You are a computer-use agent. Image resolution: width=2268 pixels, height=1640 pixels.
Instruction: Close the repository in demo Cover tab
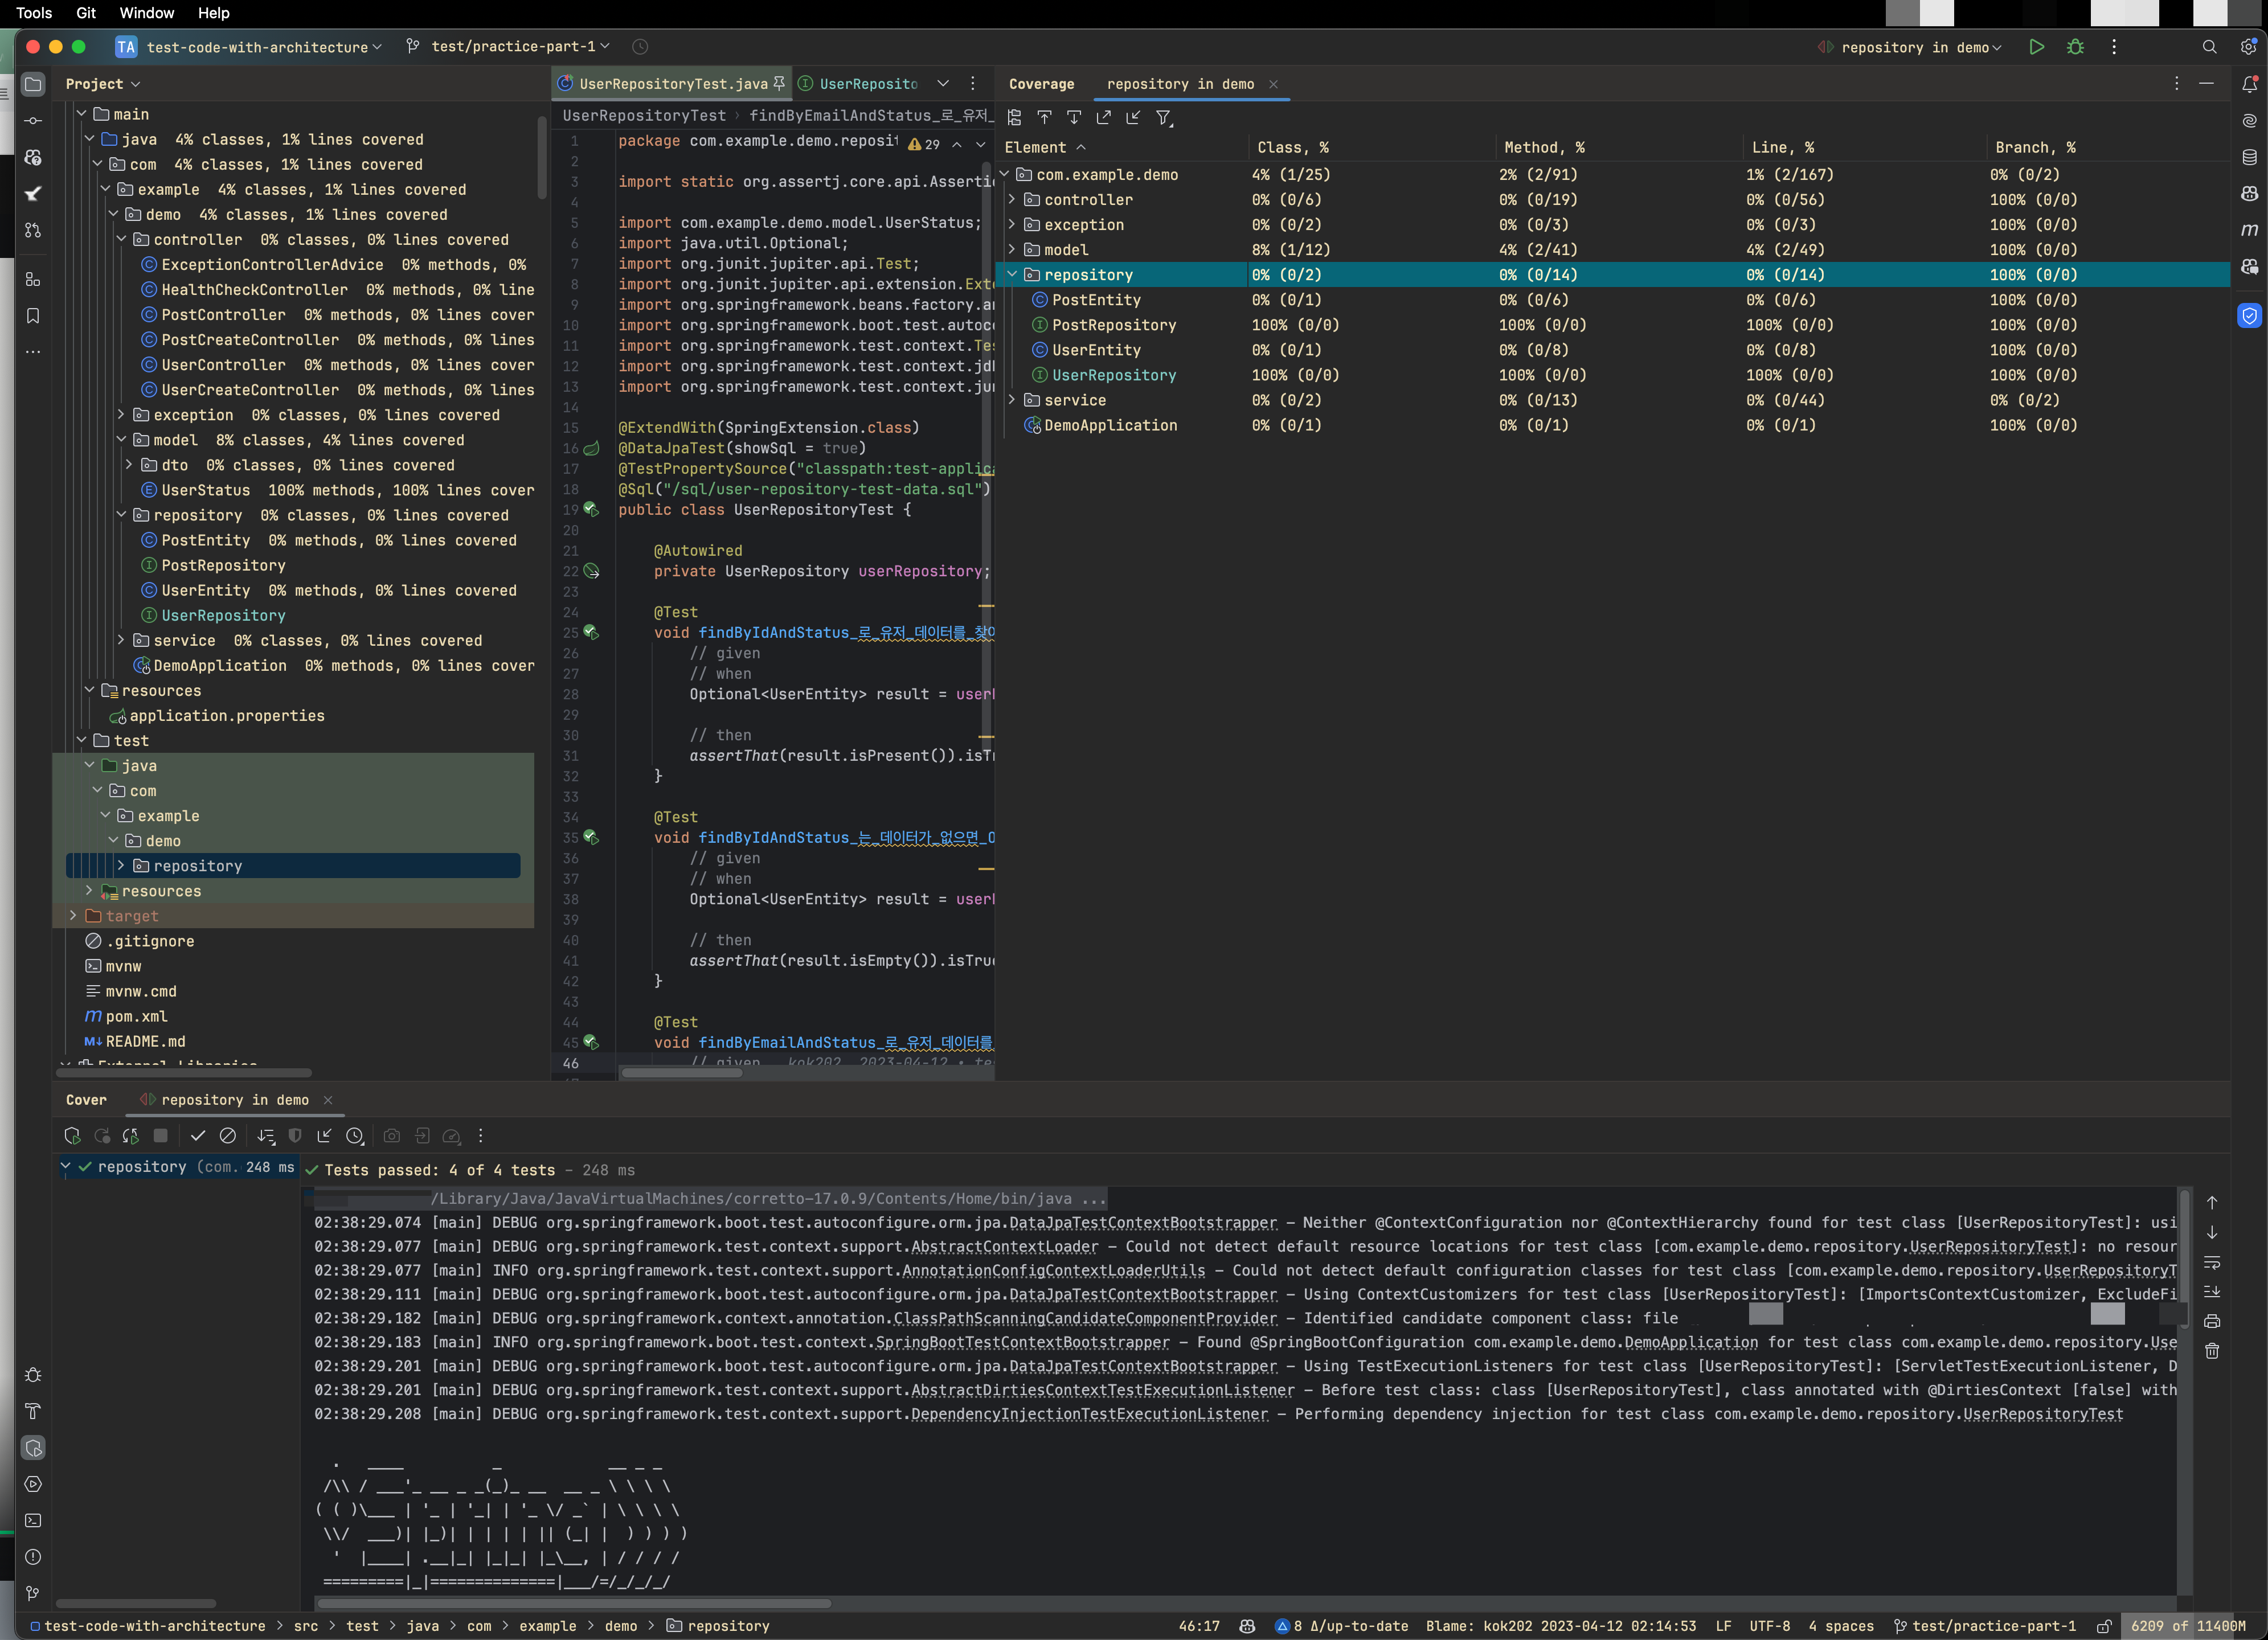click(327, 1100)
